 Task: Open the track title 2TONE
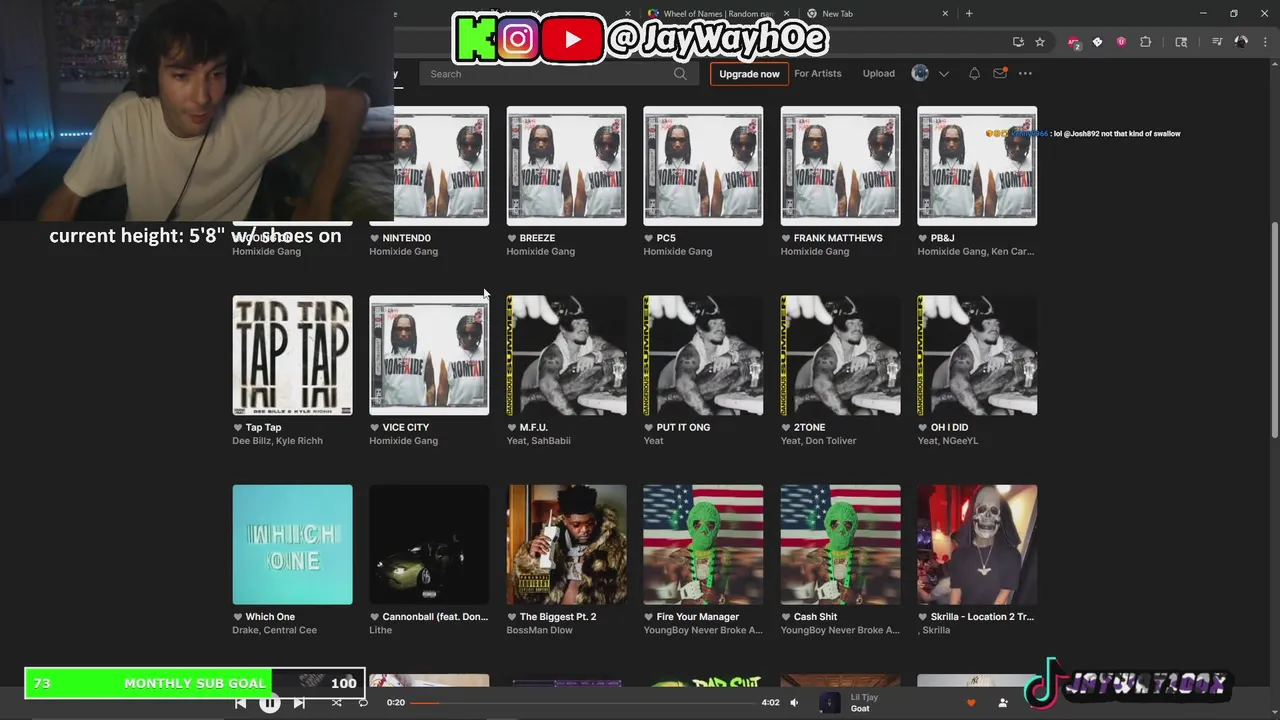809,427
